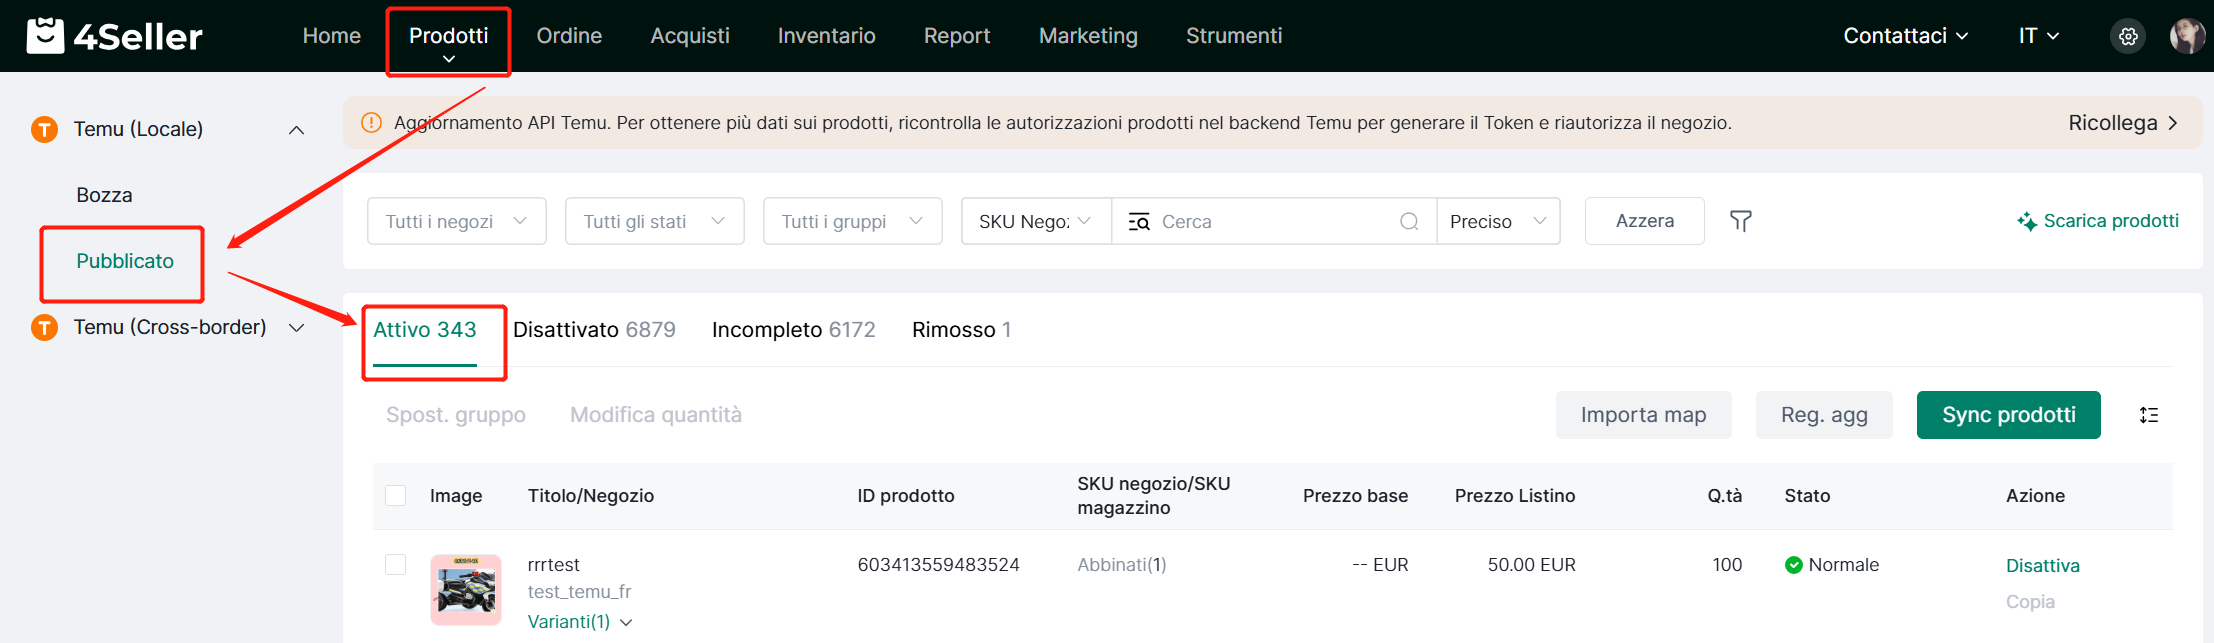Open the Inventario menu
Image resolution: width=2214 pixels, height=643 pixels.
pos(827,36)
